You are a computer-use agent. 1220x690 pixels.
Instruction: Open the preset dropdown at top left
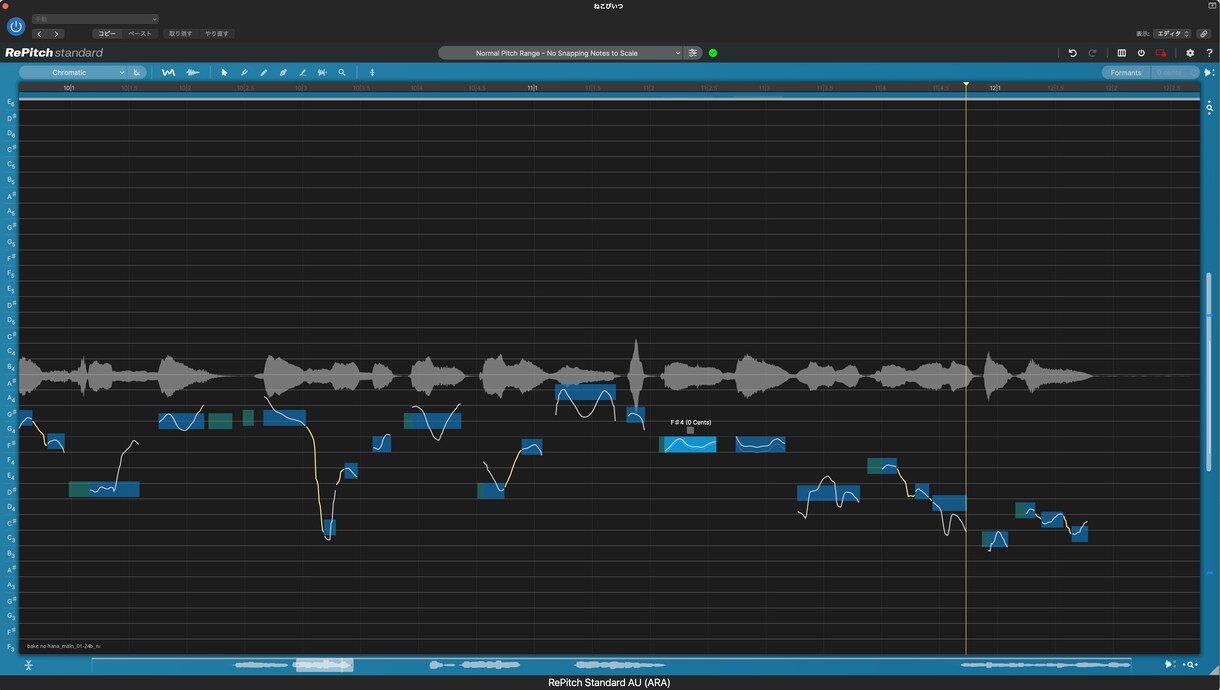95,19
